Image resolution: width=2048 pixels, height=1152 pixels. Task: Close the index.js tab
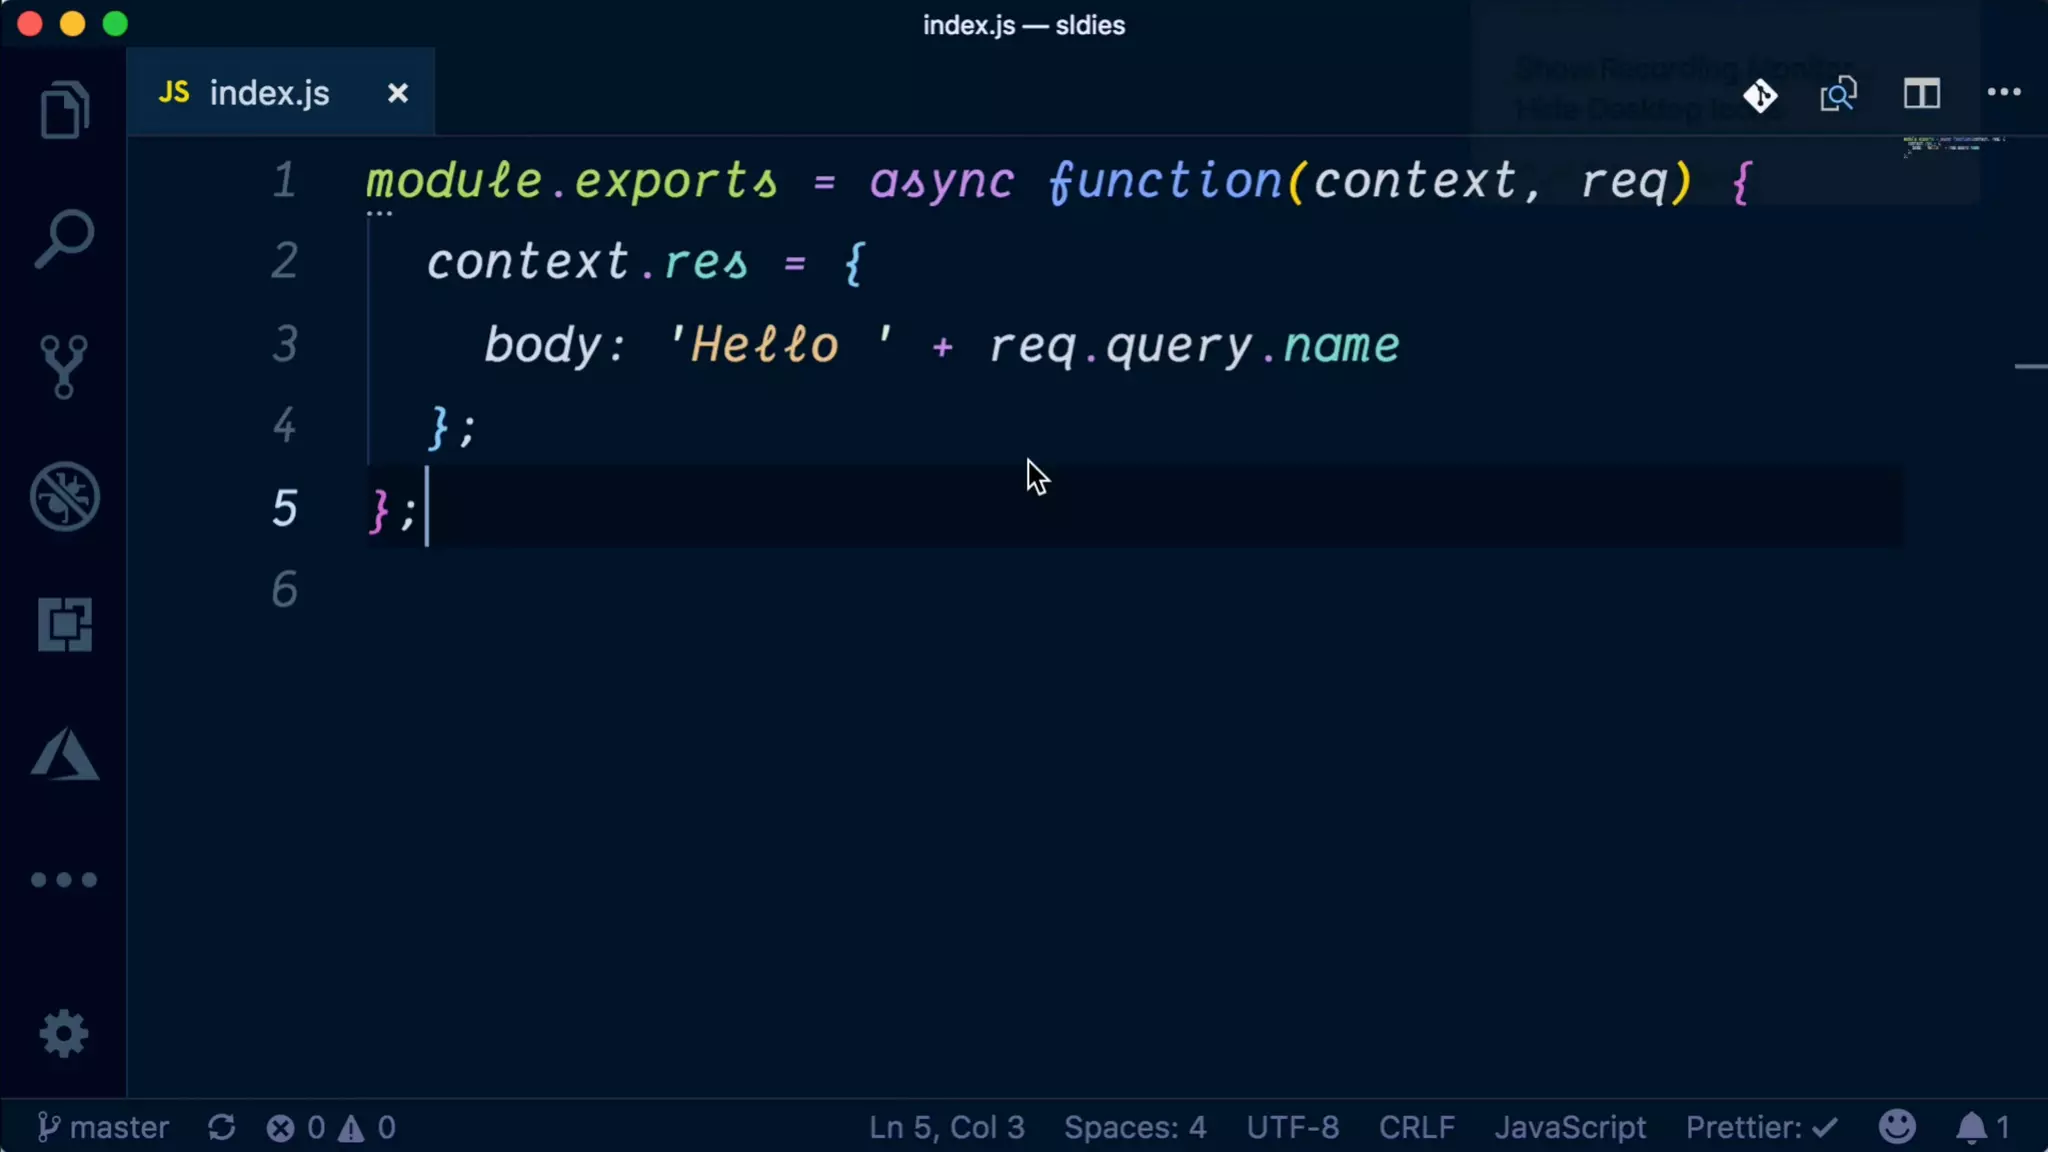(x=398, y=93)
